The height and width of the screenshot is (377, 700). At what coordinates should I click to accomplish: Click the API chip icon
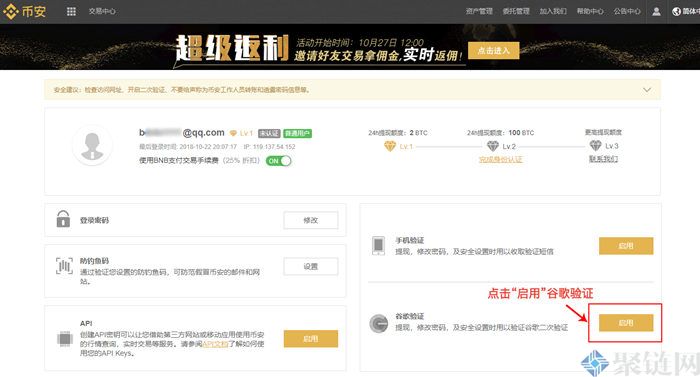point(65,339)
